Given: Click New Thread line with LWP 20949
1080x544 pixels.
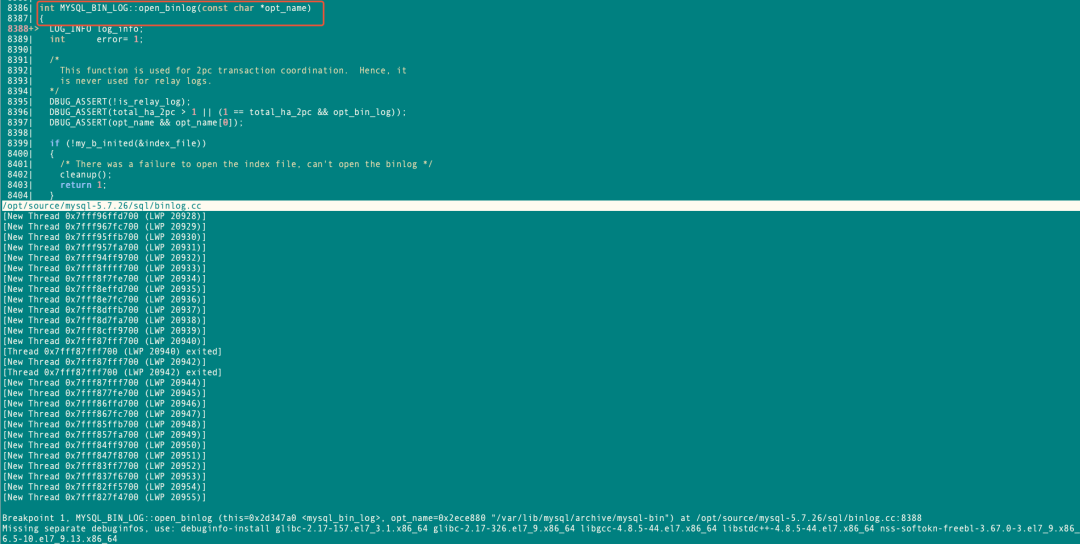Looking at the screenshot, I should (x=104, y=435).
